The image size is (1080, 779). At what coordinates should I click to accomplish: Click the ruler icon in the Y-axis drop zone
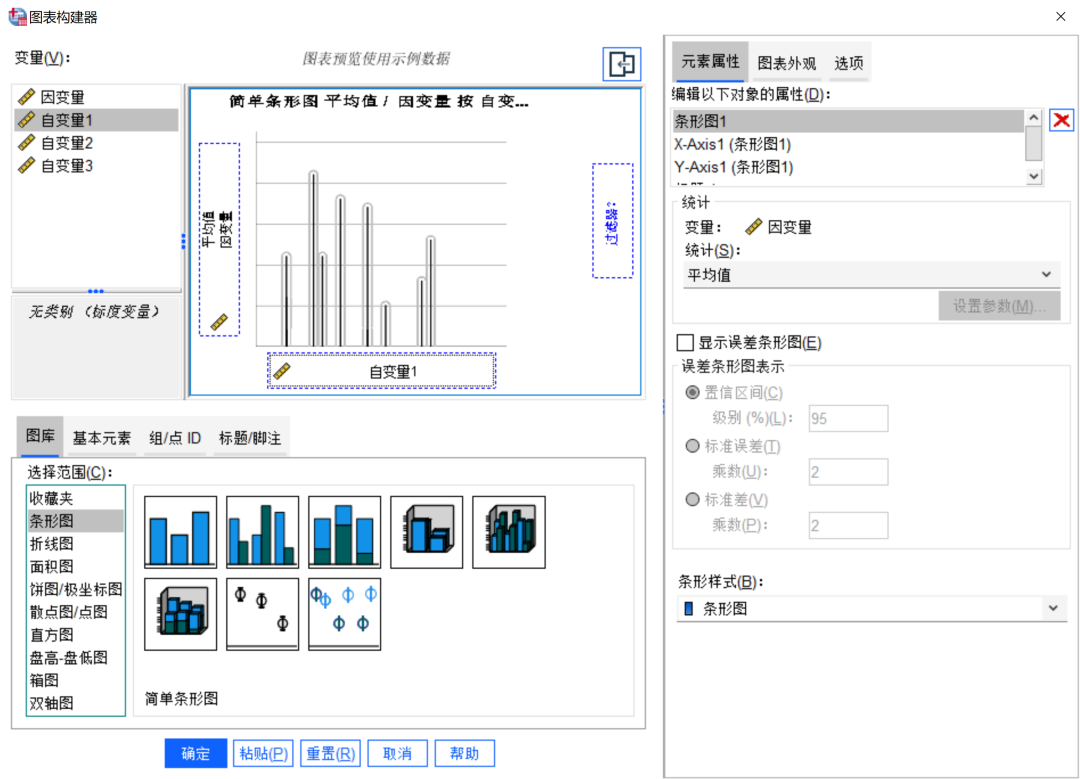click(x=219, y=322)
